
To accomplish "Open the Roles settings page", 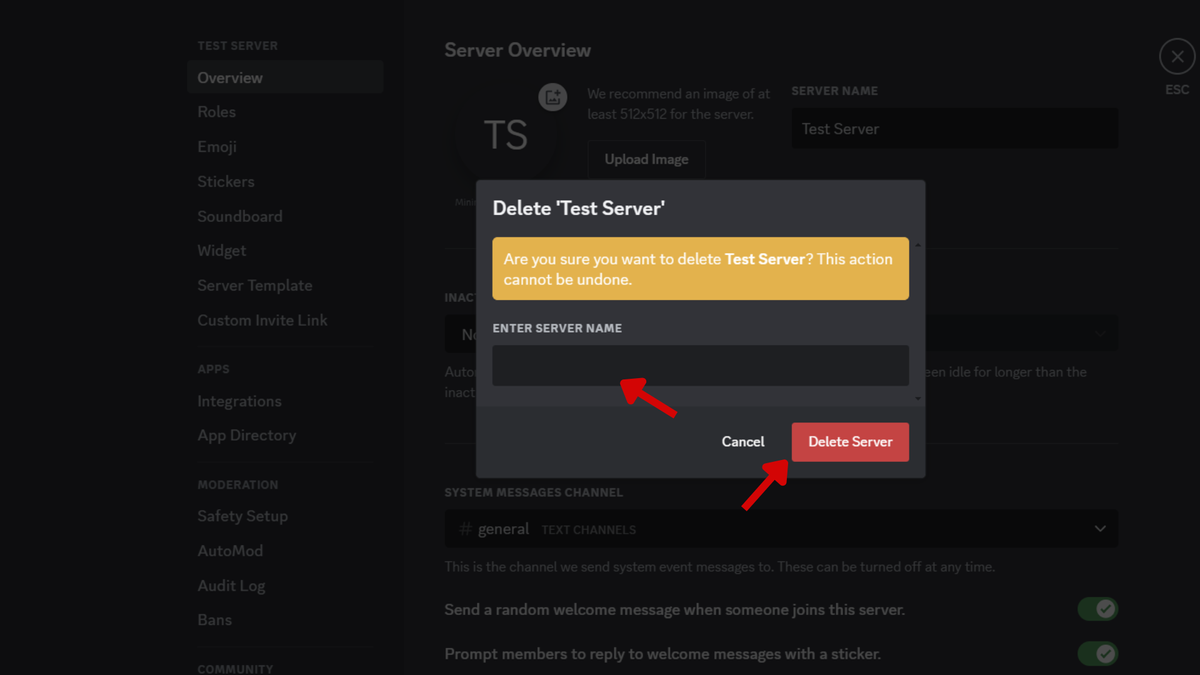I will [x=217, y=112].
